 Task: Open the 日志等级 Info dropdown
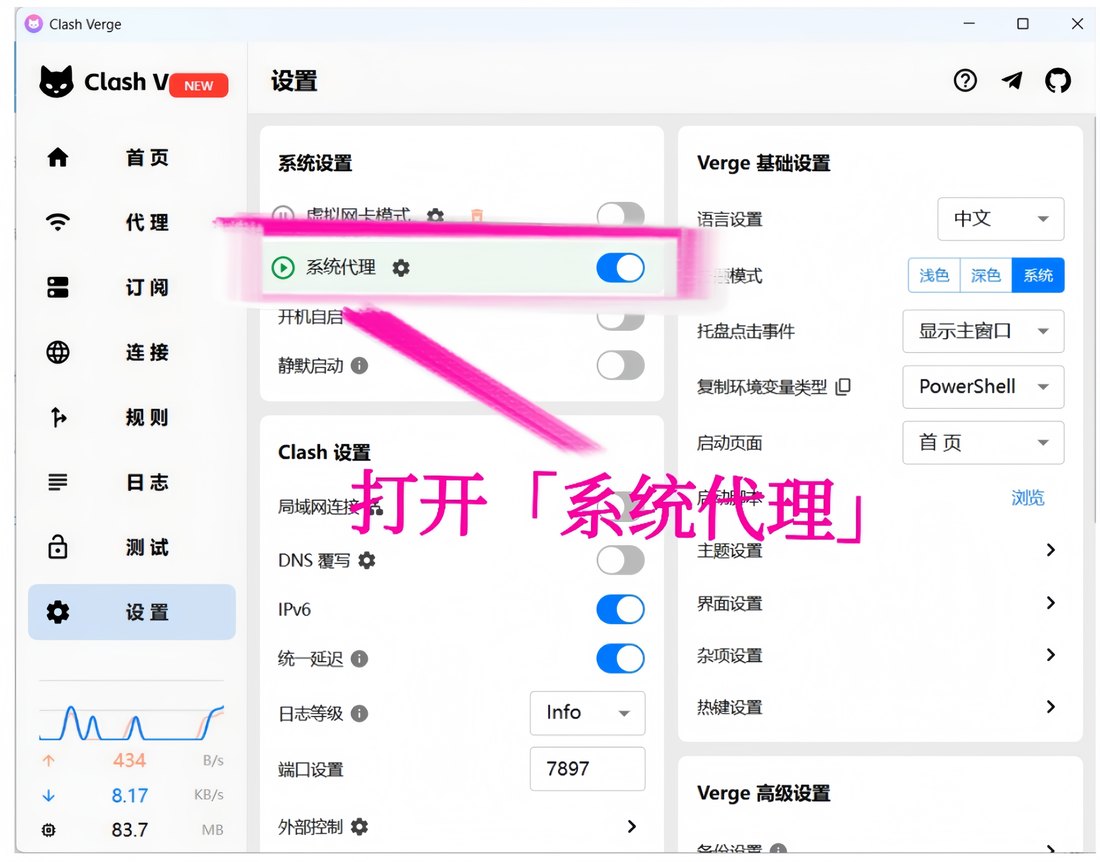[587, 713]
